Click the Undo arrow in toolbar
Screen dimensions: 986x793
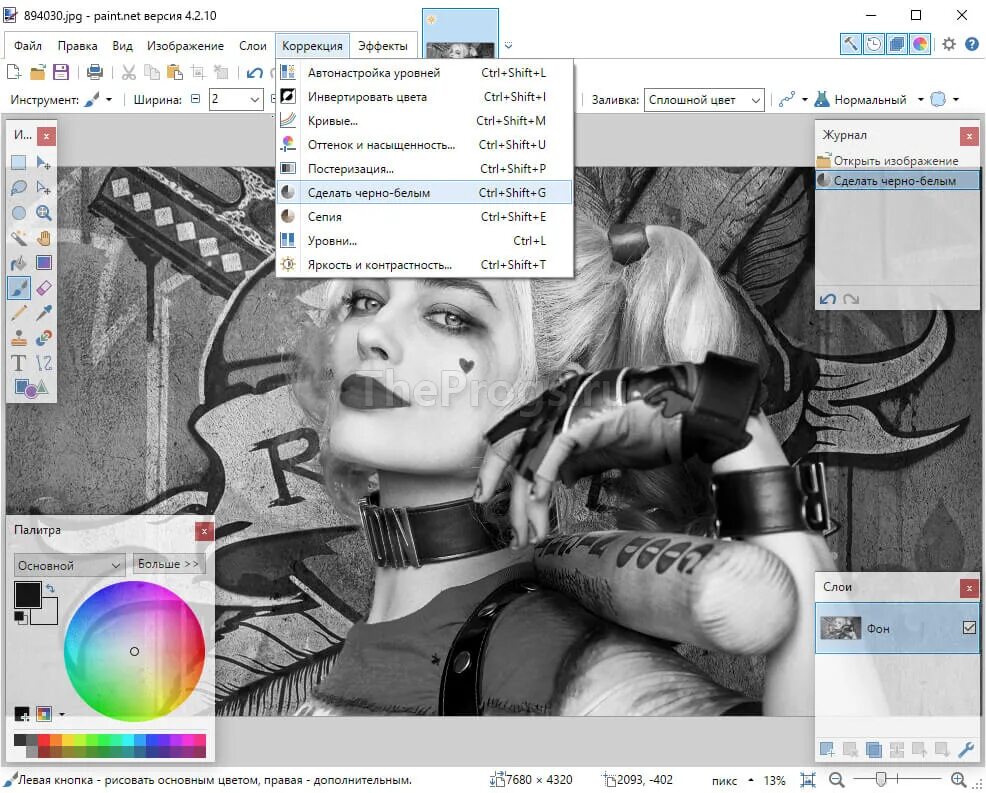point(255,73)
